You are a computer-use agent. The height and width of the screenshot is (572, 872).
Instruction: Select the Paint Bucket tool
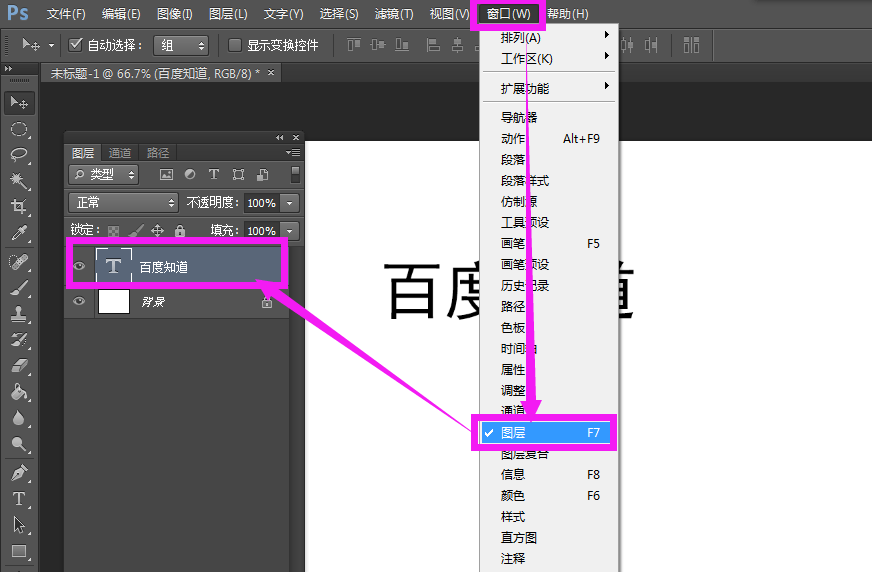tap(19, 392)
